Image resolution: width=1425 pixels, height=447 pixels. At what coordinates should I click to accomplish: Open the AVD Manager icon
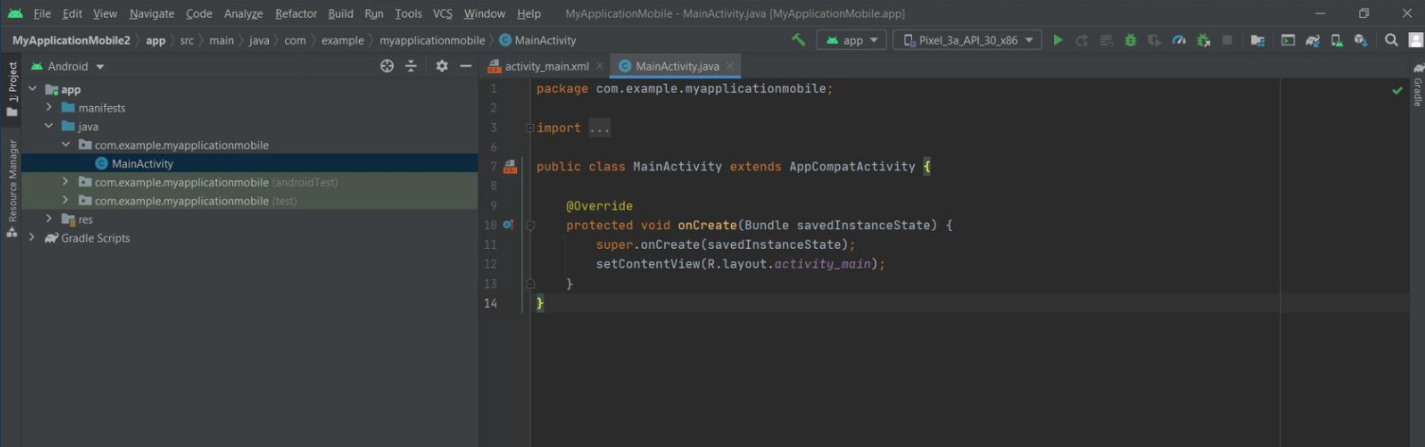coord(1336,40)
